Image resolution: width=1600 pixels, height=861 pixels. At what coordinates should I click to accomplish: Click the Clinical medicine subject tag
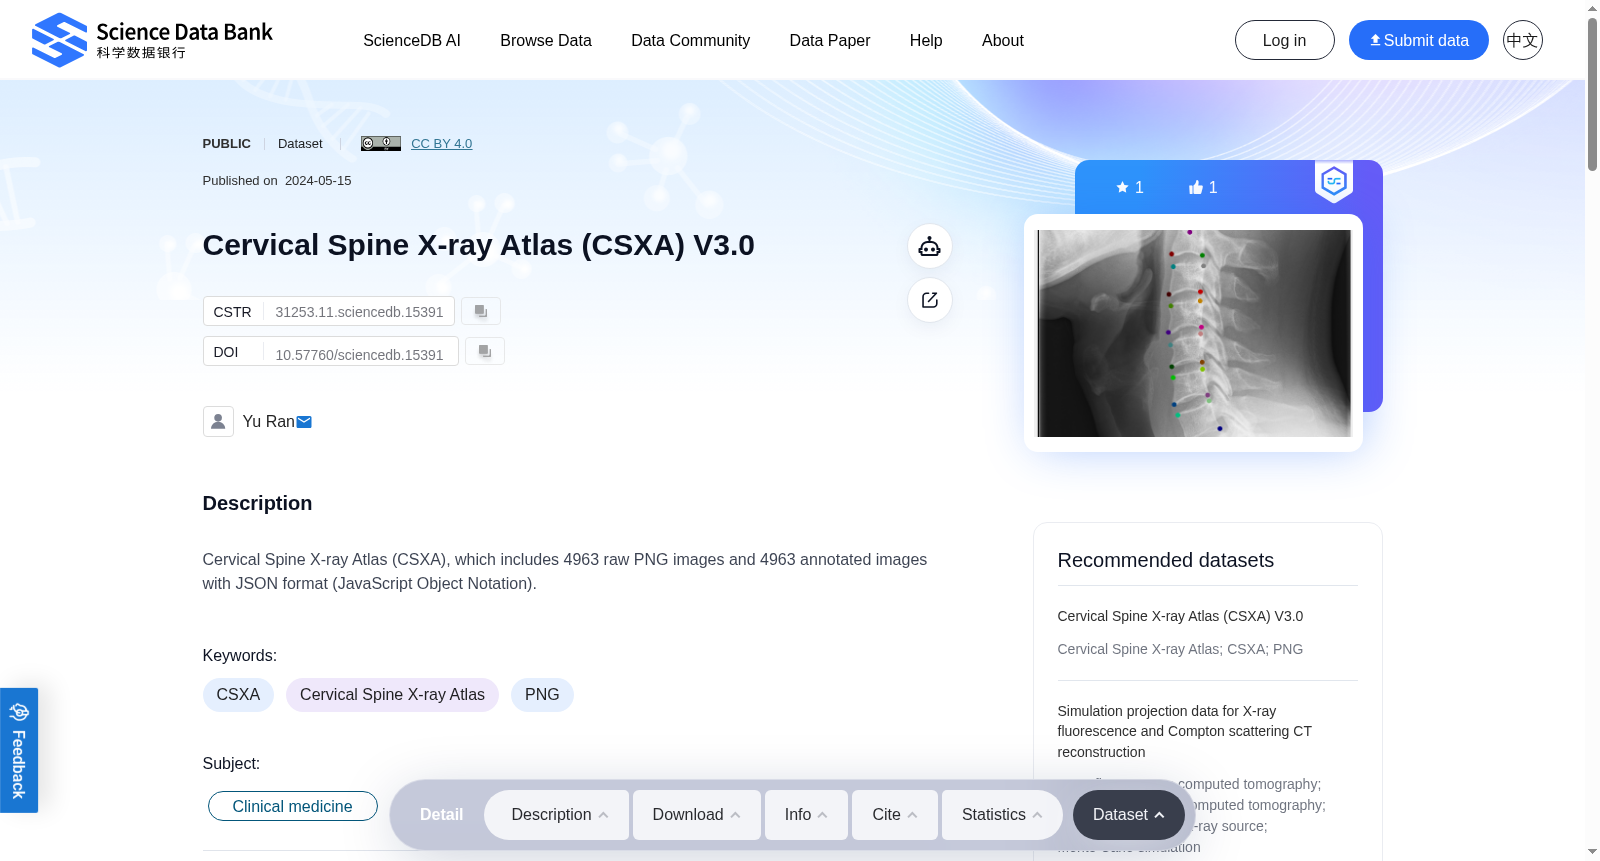pos(292,806)
